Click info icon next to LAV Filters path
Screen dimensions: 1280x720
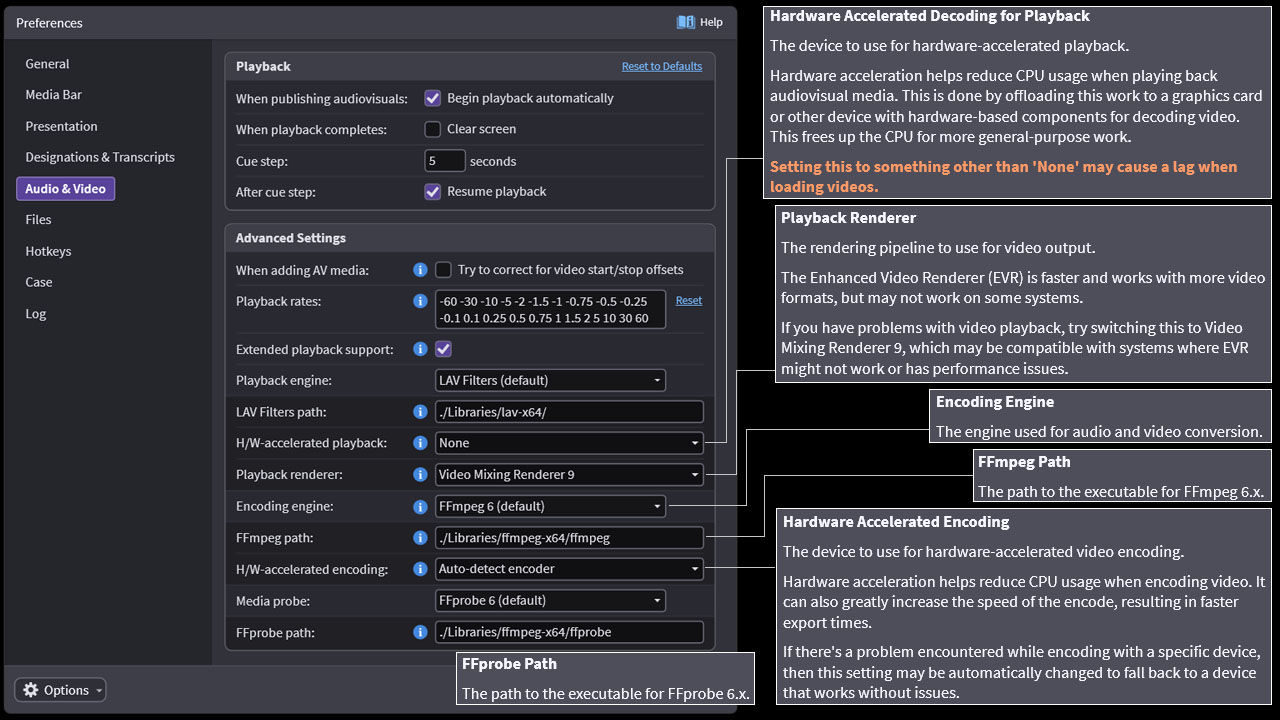(420, 412)
